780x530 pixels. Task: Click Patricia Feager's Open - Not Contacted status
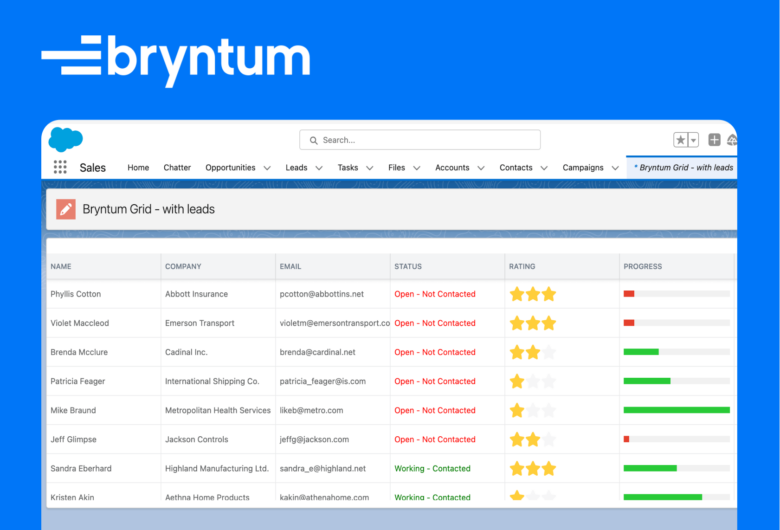435,381
